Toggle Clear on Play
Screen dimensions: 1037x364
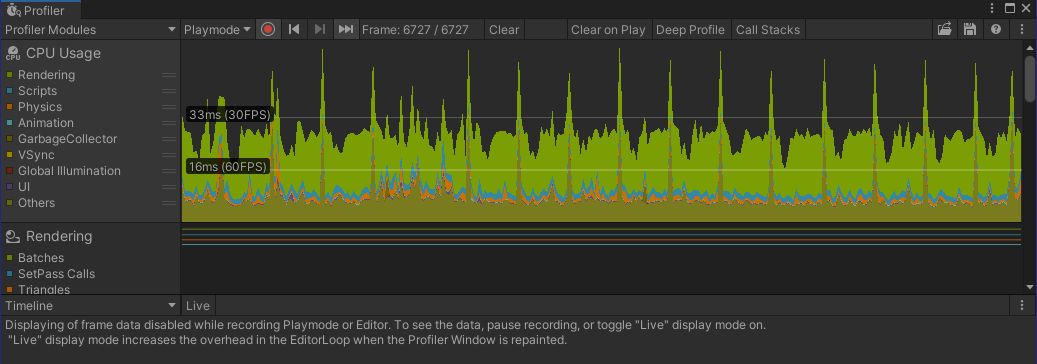[608, 29]
